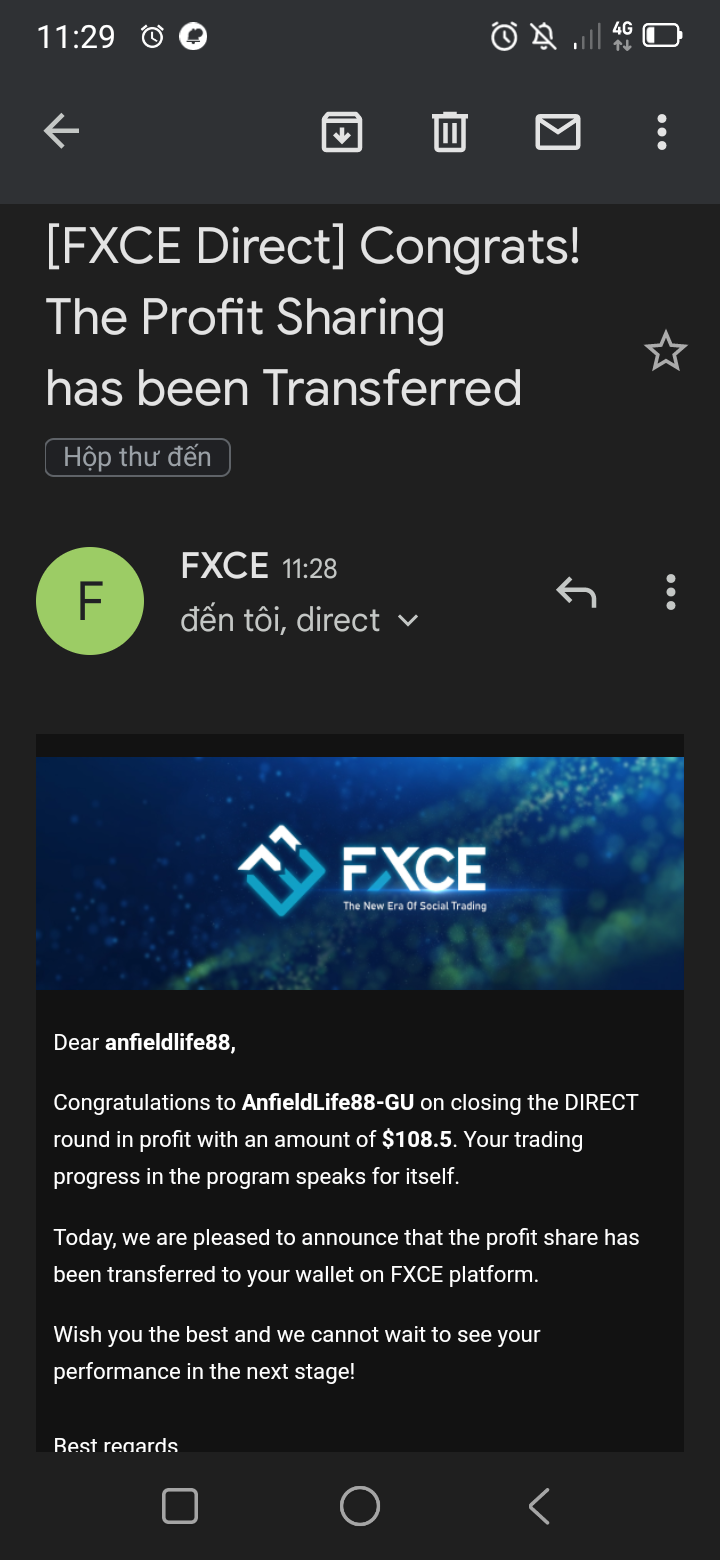Tap the FXCE sender name

click(x=224, y=566)
